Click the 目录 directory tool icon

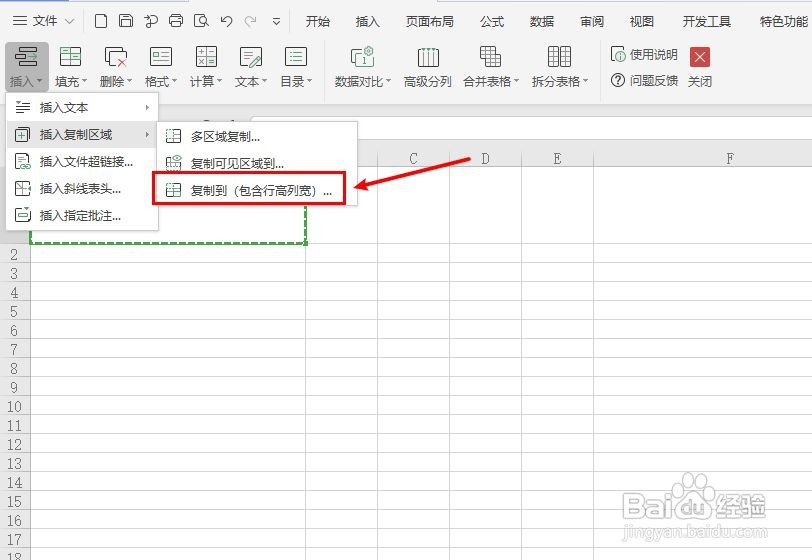[296, 56]
